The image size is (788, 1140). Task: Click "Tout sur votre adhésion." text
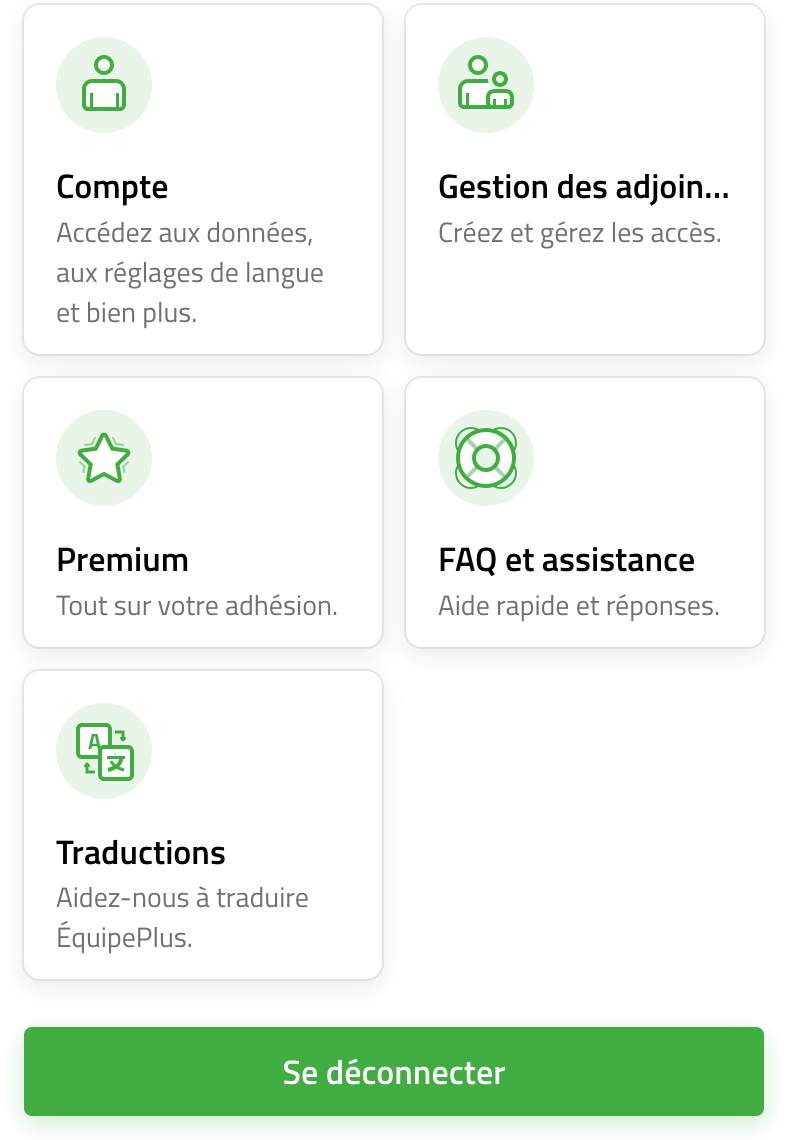click(197, 606)
